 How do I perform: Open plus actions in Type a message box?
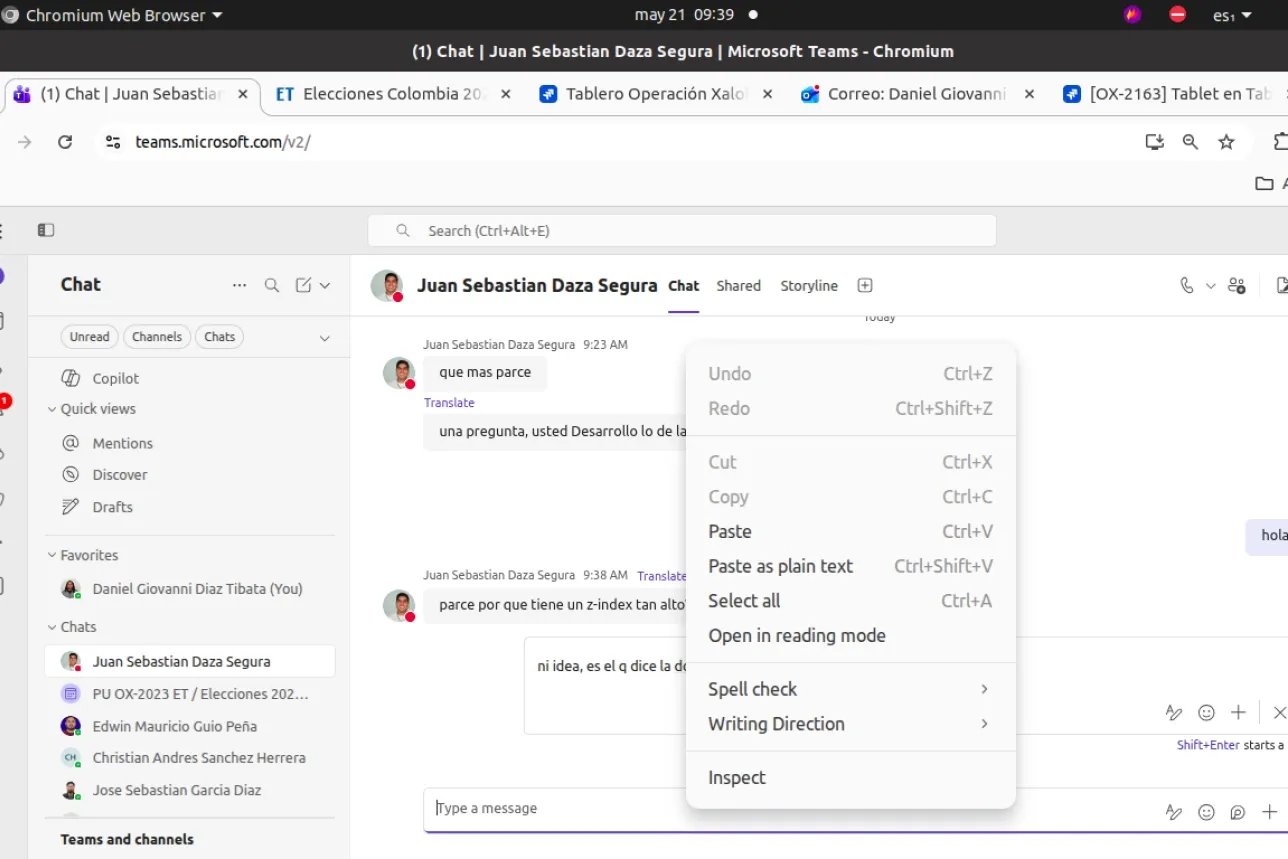tap(1270, 812)
